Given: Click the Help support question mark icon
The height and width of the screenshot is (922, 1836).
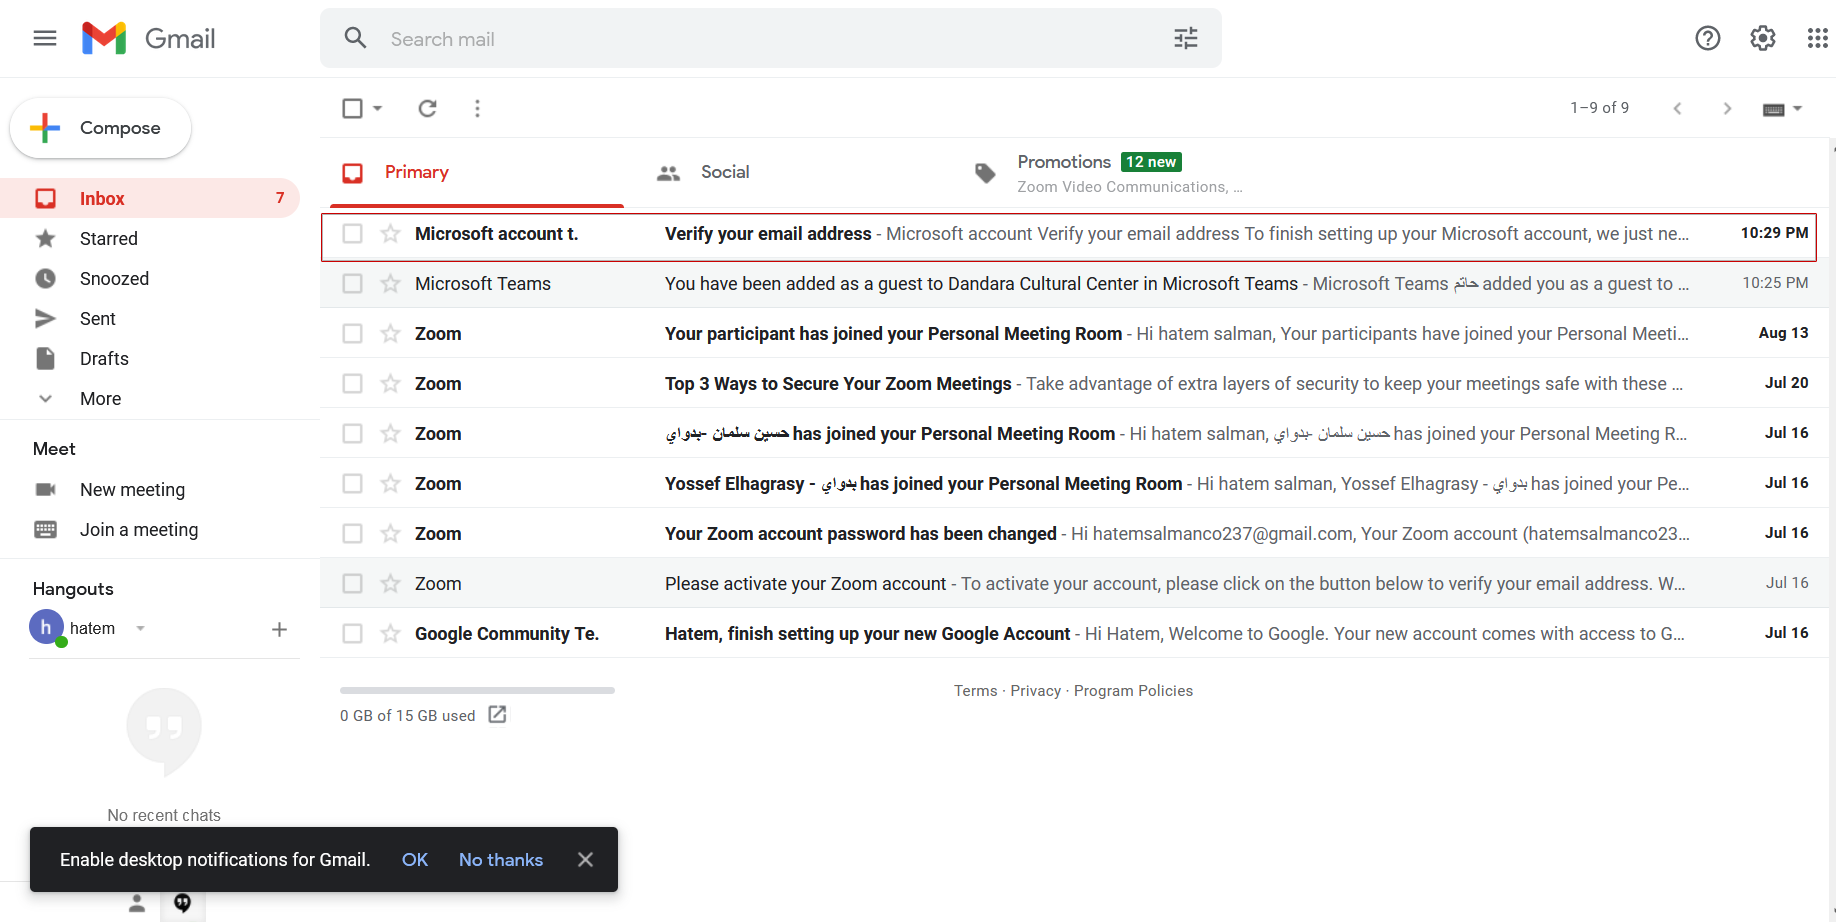Looking at the screenshot, I should tap(1707, 38).
